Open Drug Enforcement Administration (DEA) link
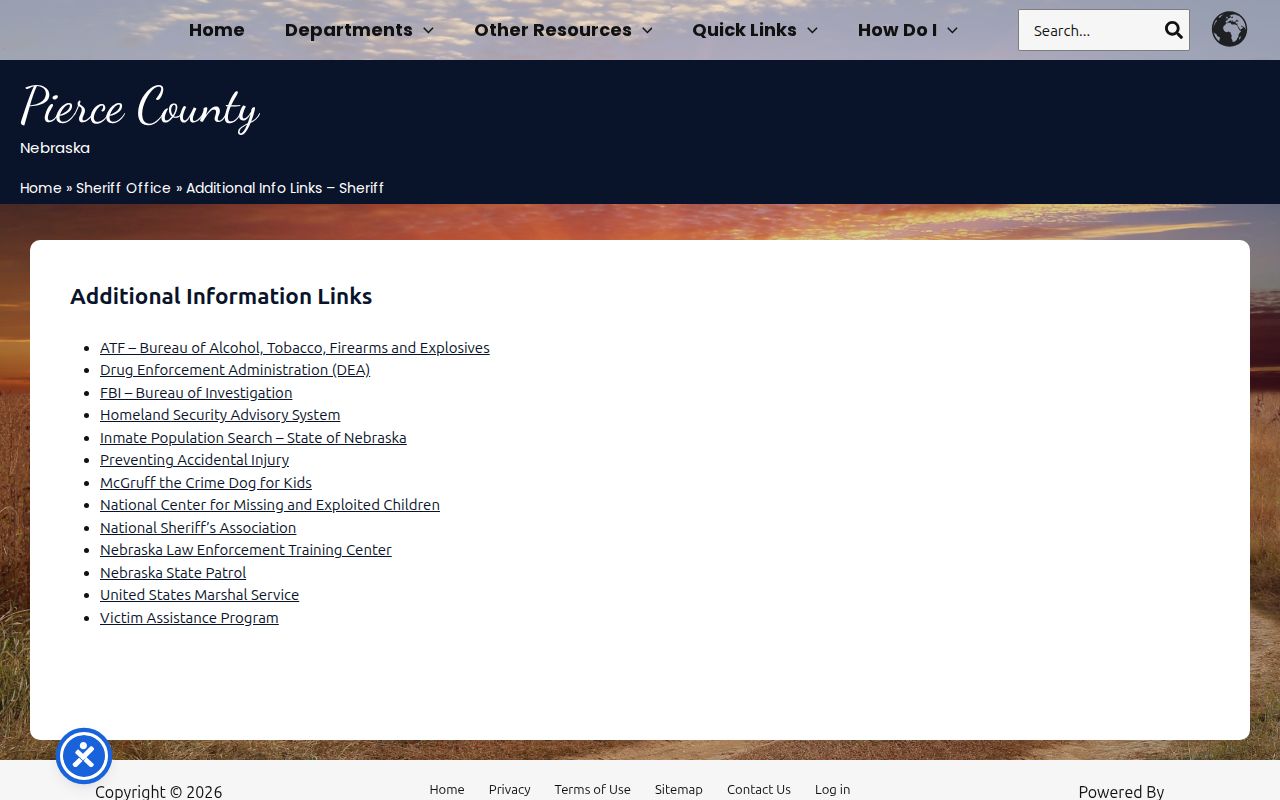Viewport: 1280px width, 800px height. pos(235,370)
